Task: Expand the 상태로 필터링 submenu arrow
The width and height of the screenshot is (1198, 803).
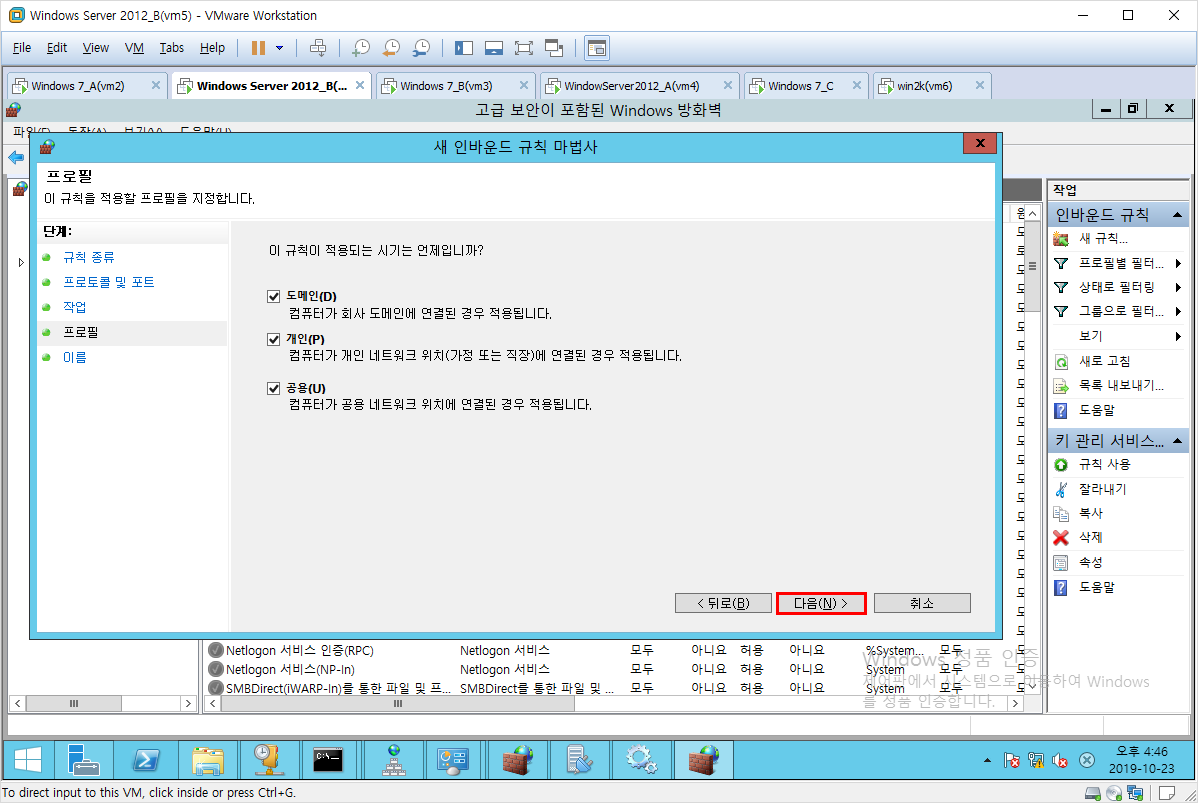Action: [x=1178, y=288]
